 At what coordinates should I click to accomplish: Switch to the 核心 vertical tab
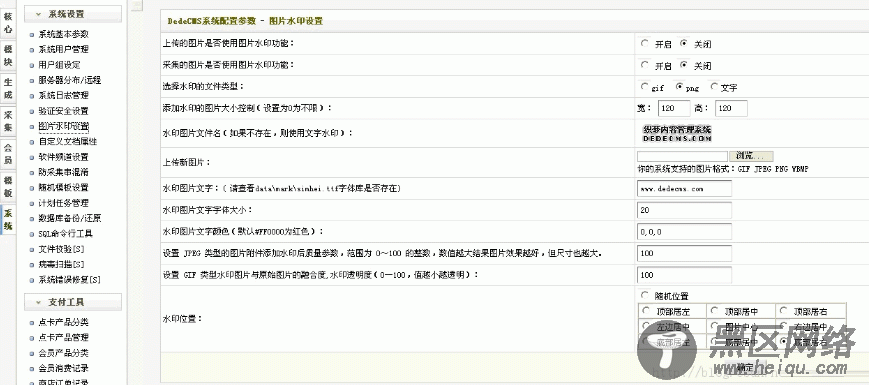pos(8,24)
